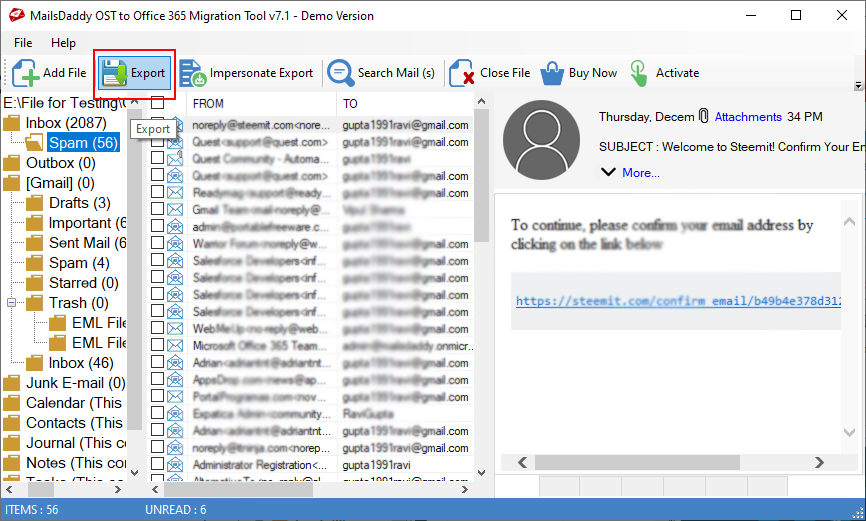Open the Drafts (3) folder
The image size is (866, 521).
(80, 203)
